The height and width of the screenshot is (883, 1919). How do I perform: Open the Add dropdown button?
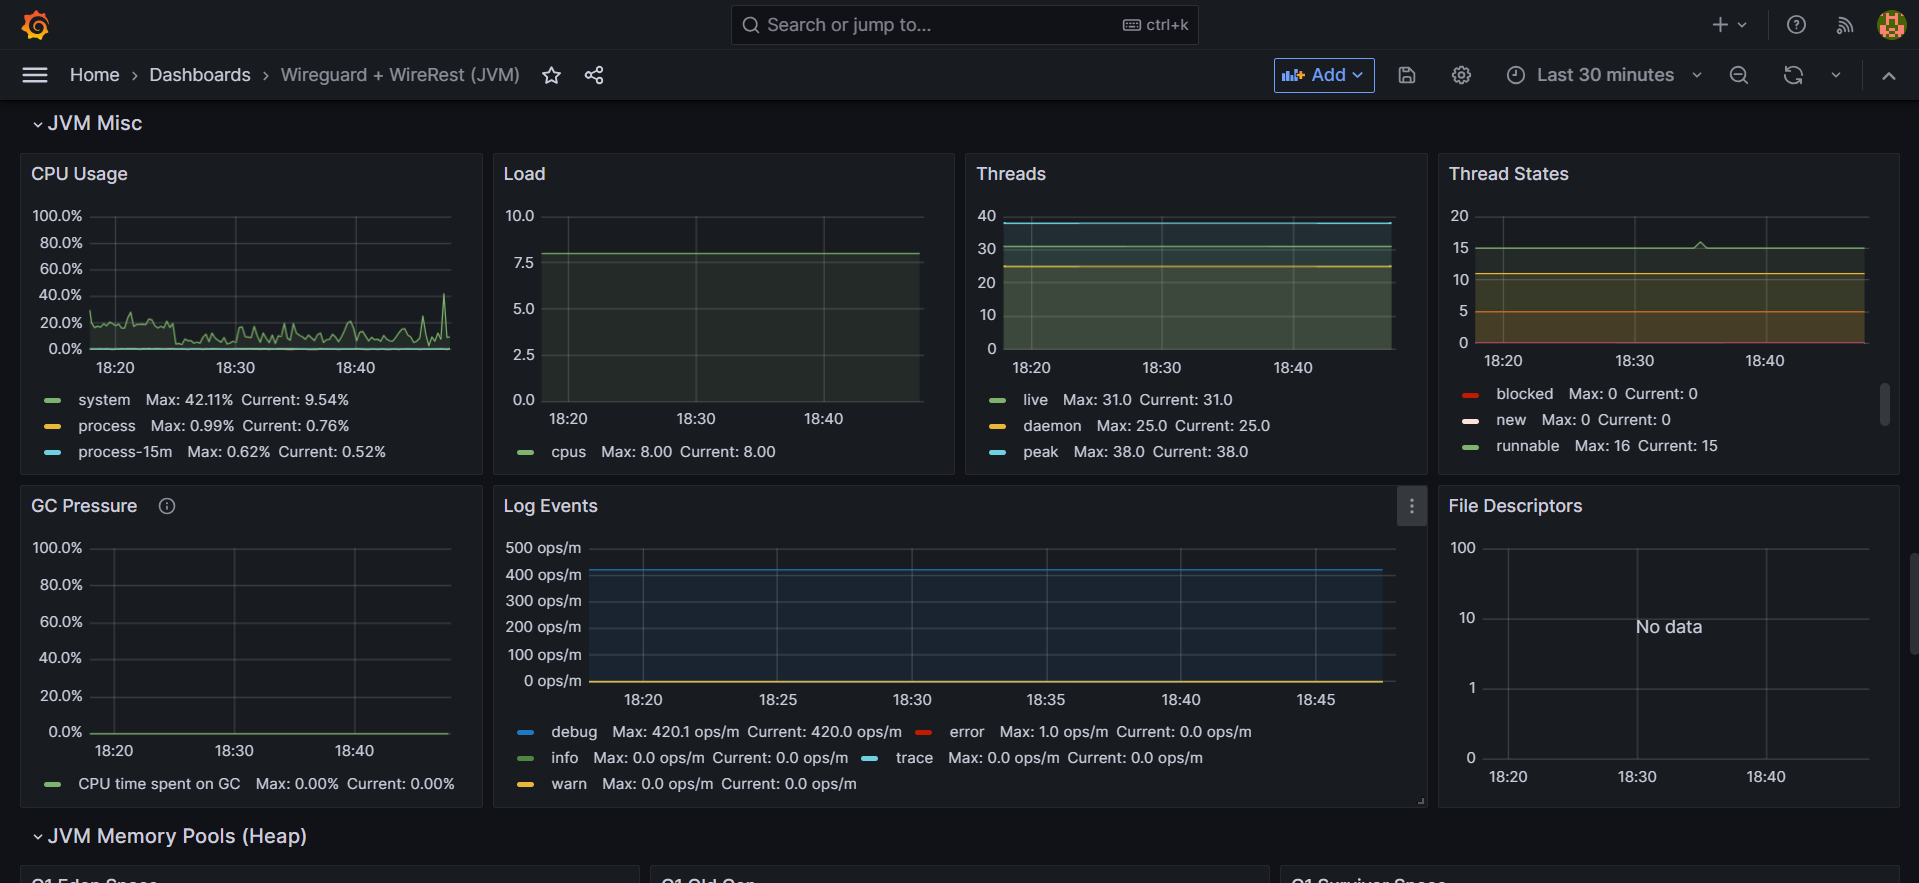point(1323,75)
